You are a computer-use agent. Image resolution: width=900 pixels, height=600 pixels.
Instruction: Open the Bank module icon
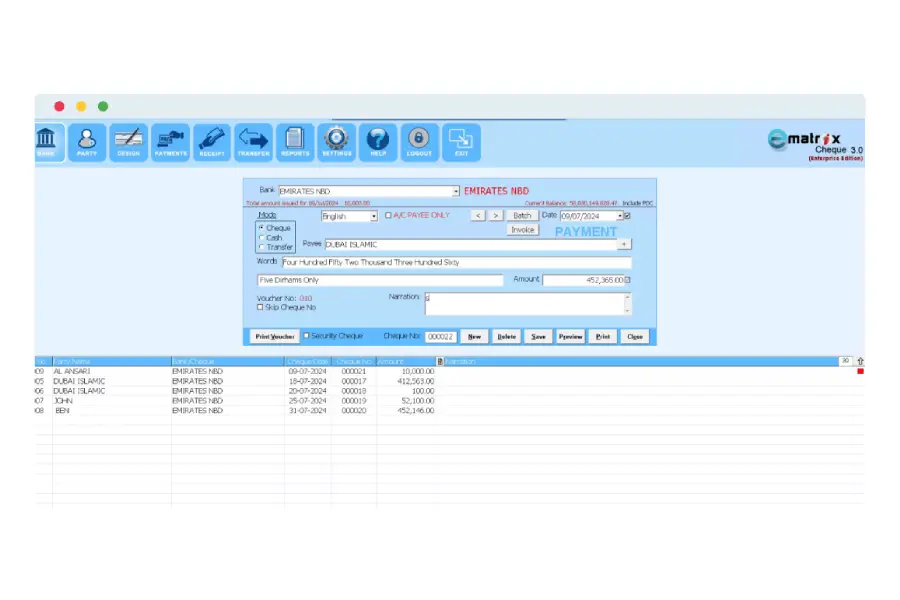point(46,141)
